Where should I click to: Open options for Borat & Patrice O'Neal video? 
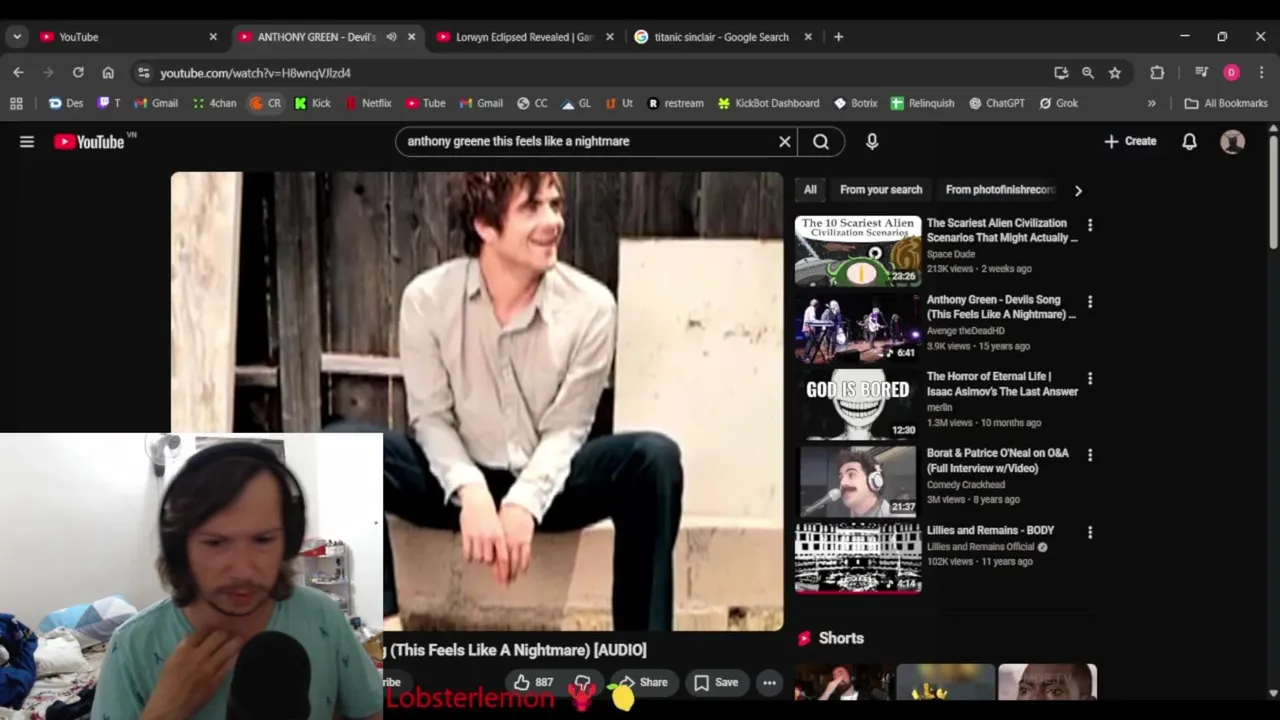coord(1090,455)
